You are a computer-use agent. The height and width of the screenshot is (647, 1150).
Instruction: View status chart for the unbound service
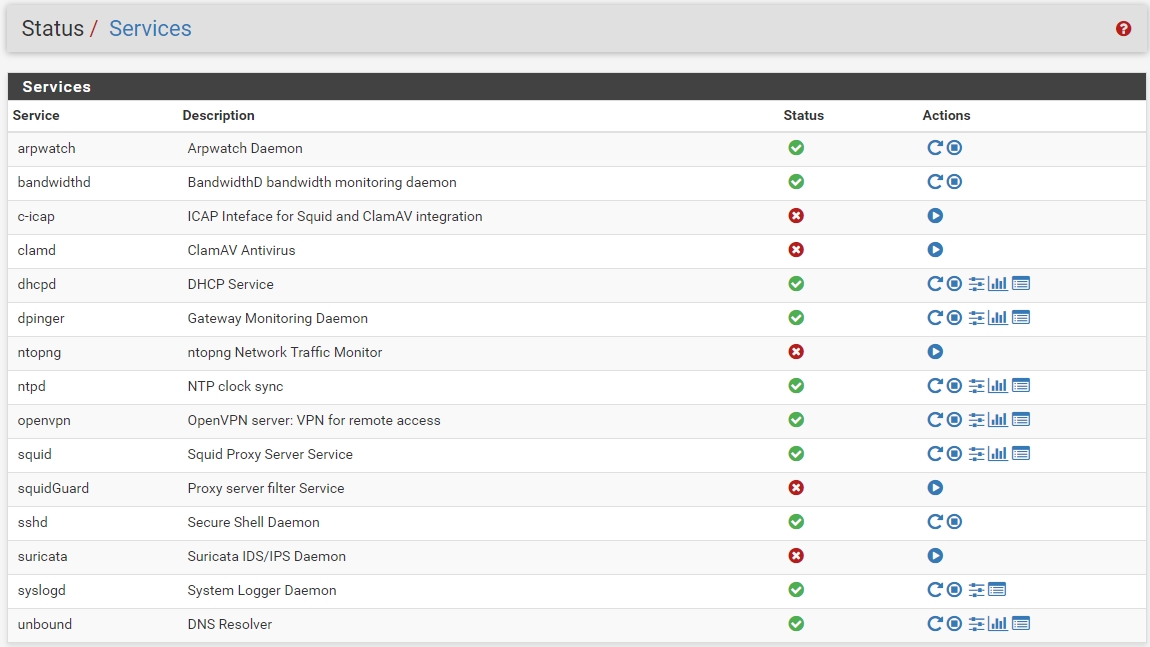pyautogui.click(x=997, y=624)
